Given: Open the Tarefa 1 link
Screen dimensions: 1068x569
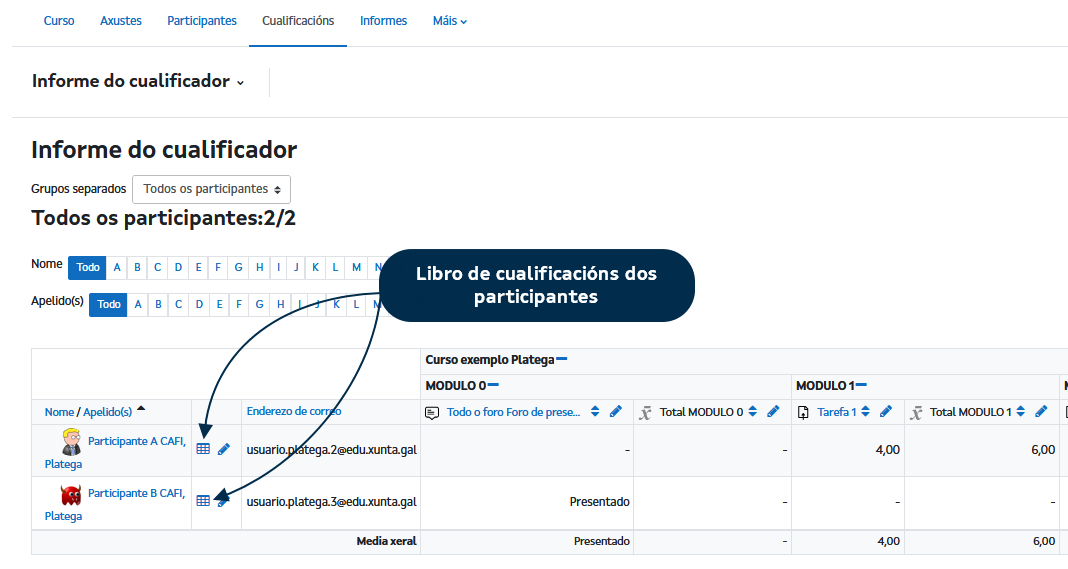Looking at the screenshot, I should click(837, 412).
